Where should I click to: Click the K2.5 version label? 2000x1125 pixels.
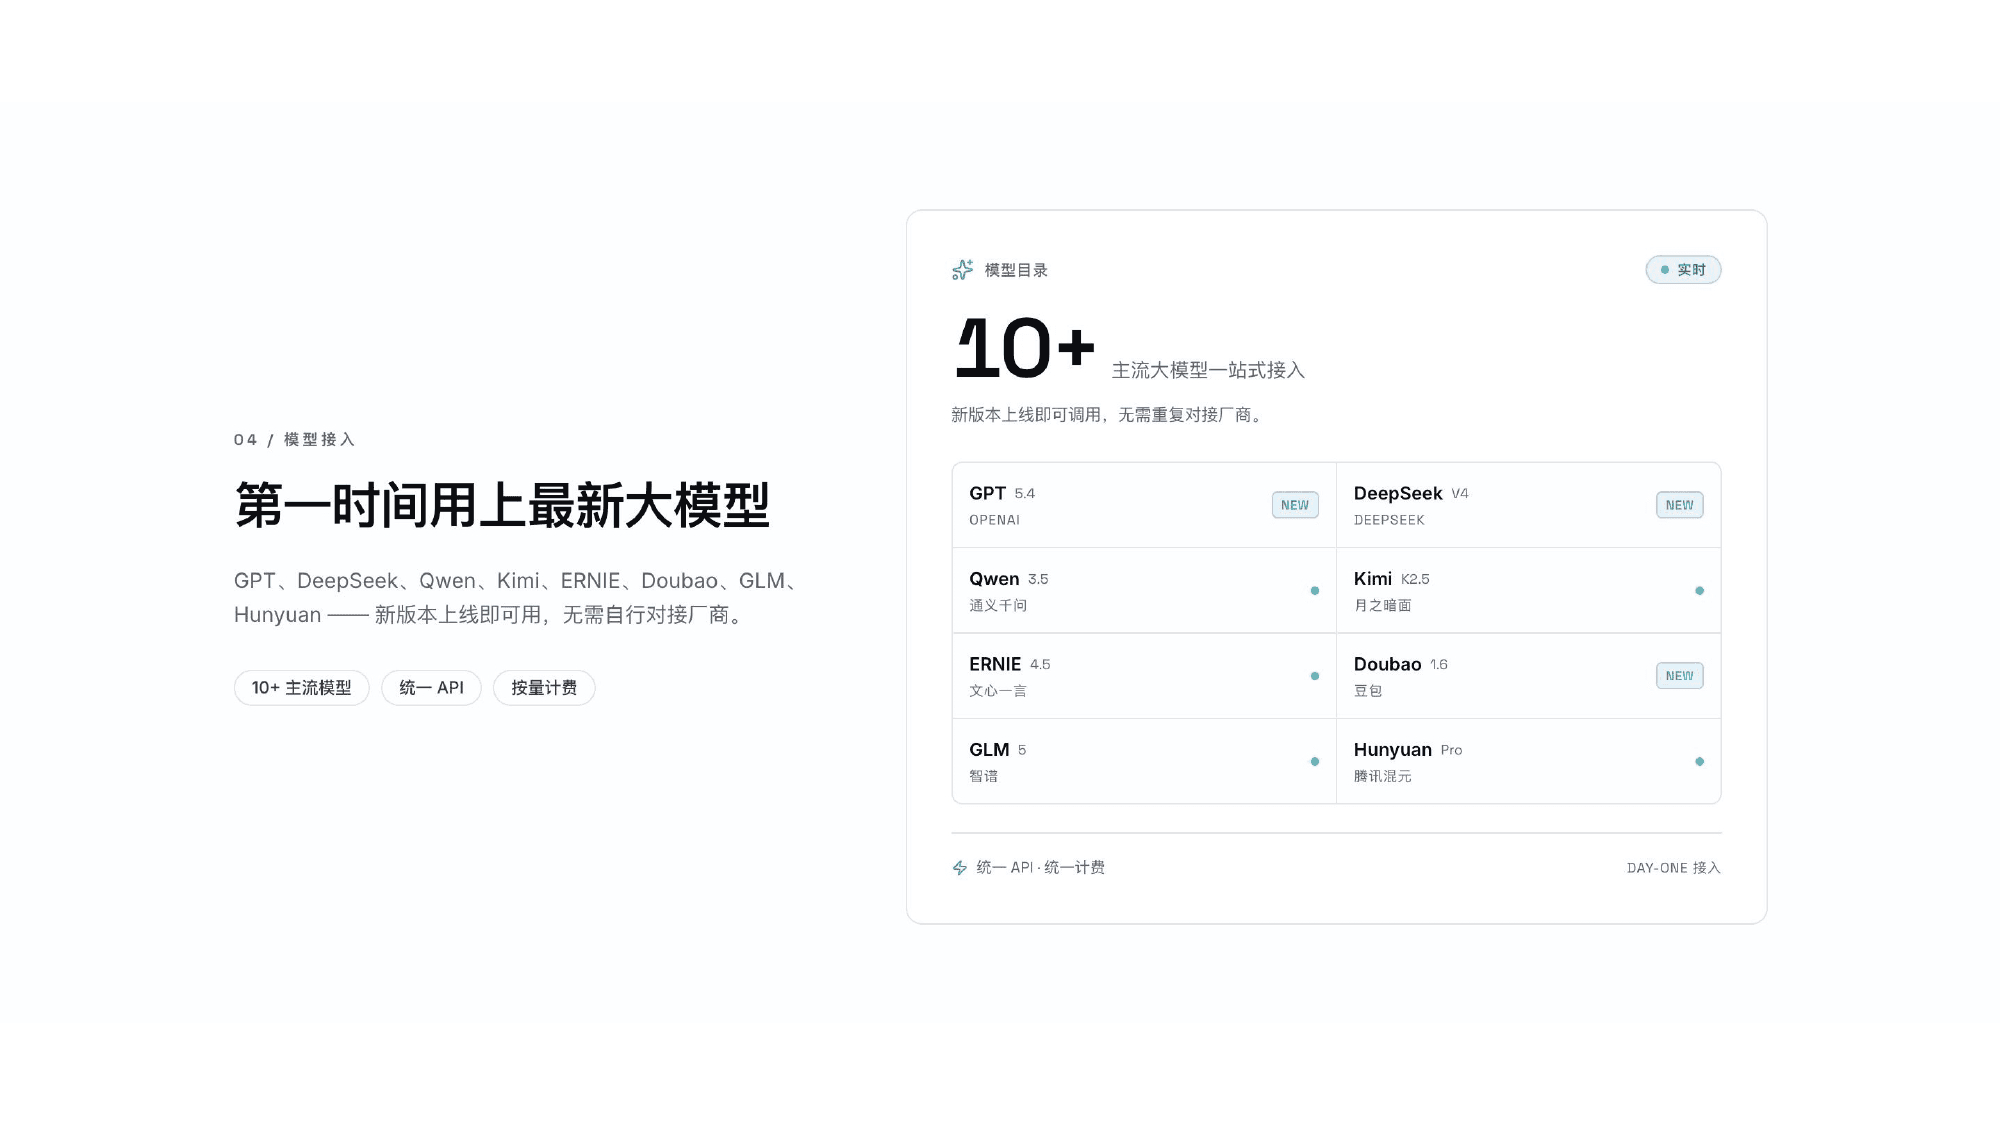1415,579
